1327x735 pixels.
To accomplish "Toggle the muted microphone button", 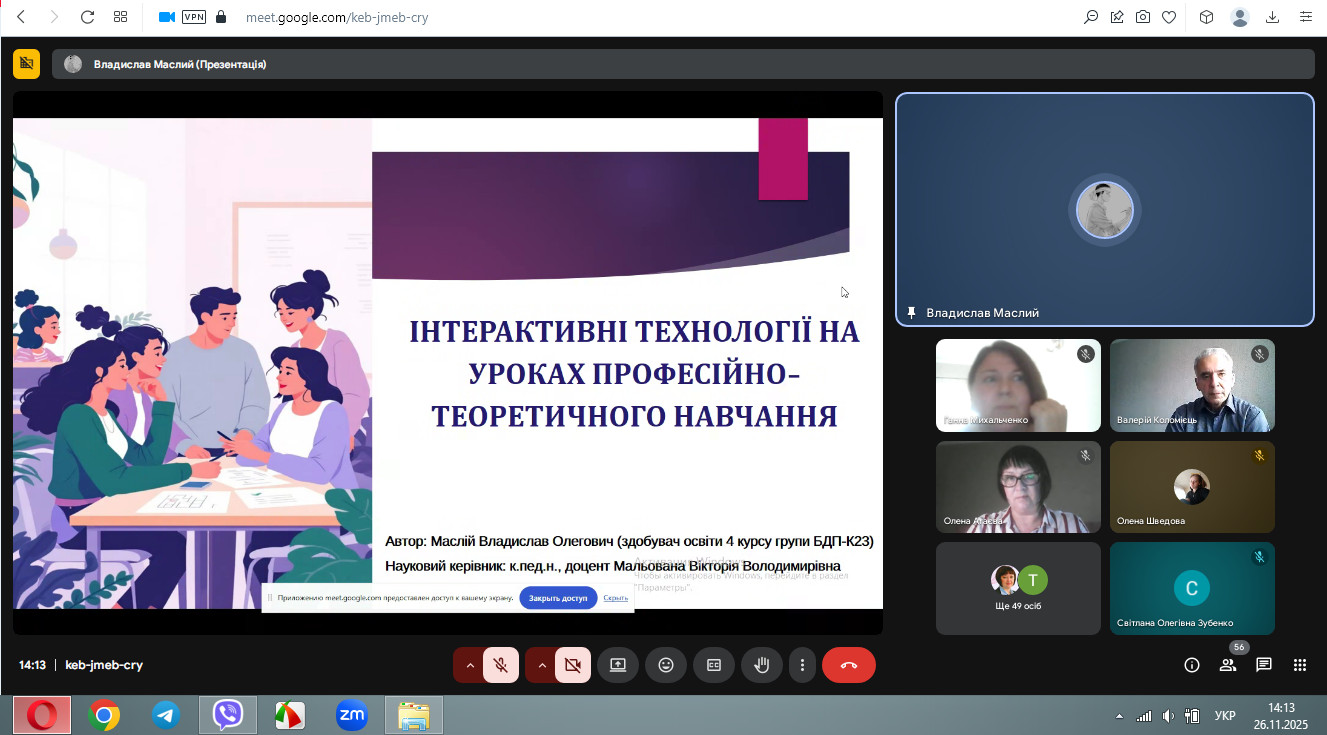I will pos(501,665).
